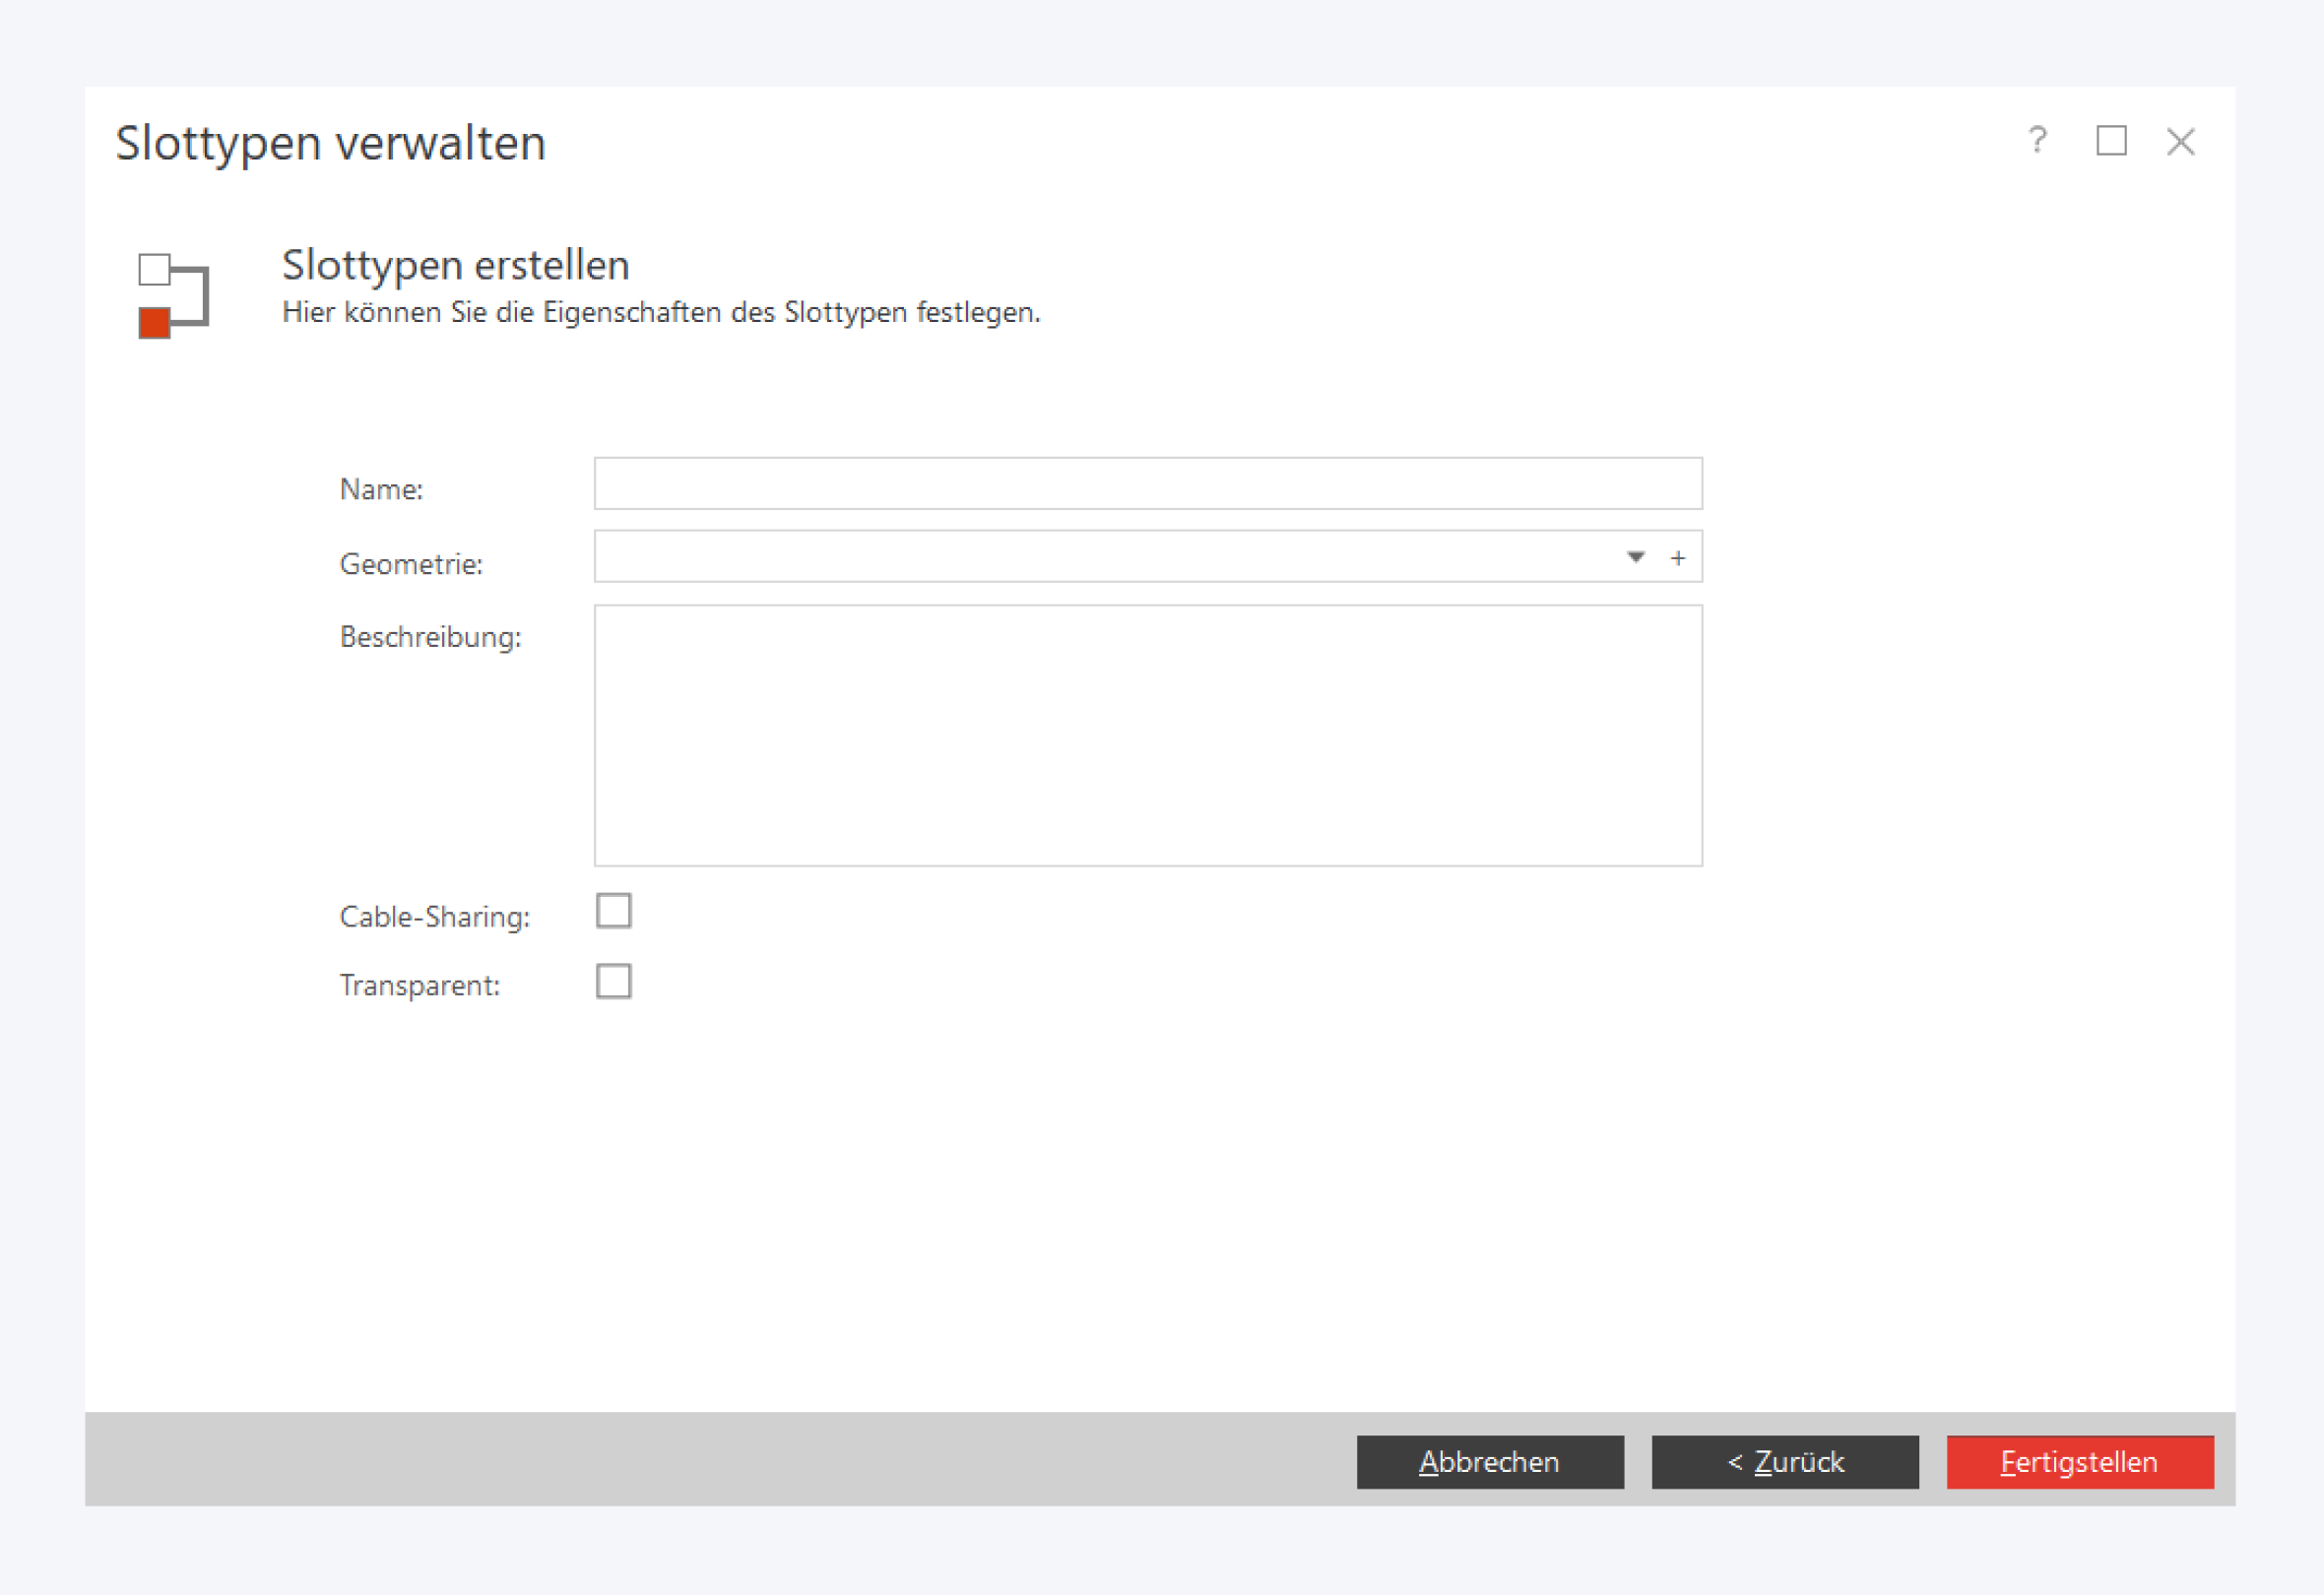Click the Geometrie label
Screen dimensions: 2324x1595
(x=410, y=565)
